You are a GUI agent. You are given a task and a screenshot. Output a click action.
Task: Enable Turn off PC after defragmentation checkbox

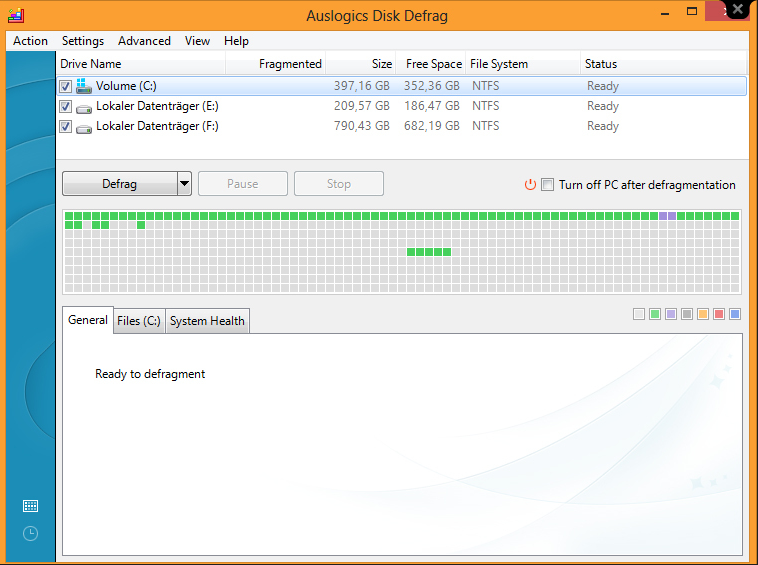547,185
